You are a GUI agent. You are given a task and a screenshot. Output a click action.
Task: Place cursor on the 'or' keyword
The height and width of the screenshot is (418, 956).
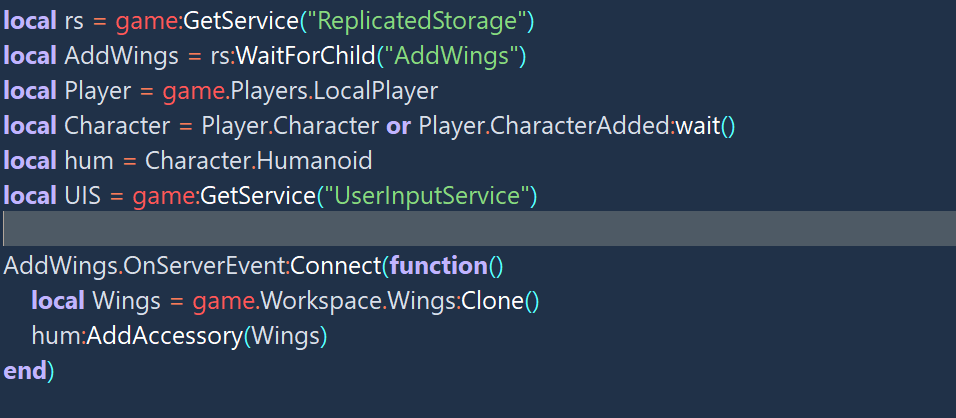point(398,127)
